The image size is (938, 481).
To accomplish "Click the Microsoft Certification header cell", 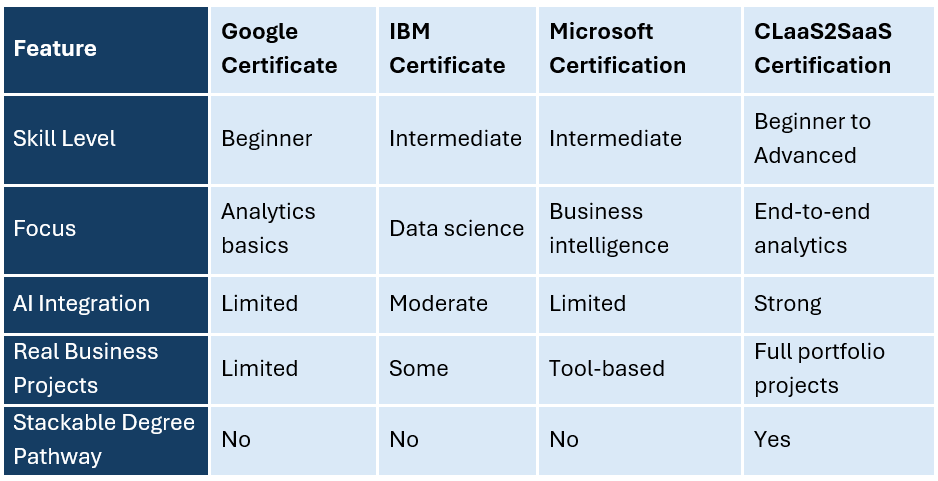I will [x=639, y=50].
